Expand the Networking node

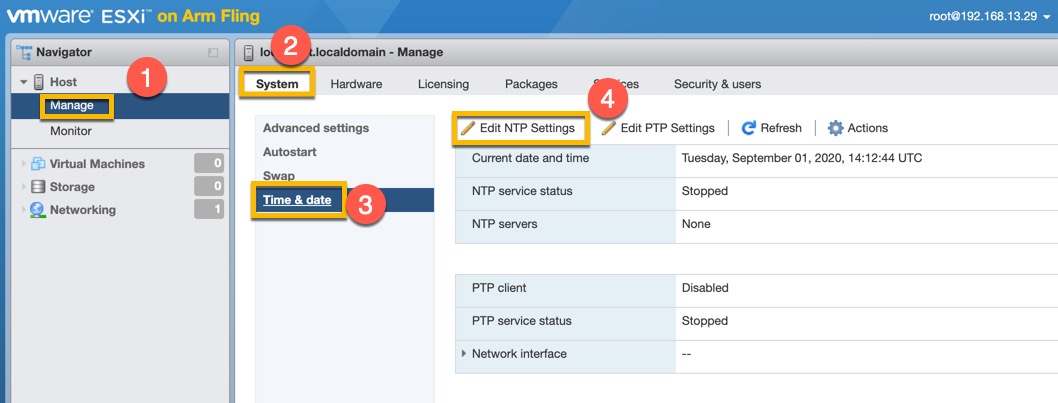pyautogui.click(x=24, y=210)
